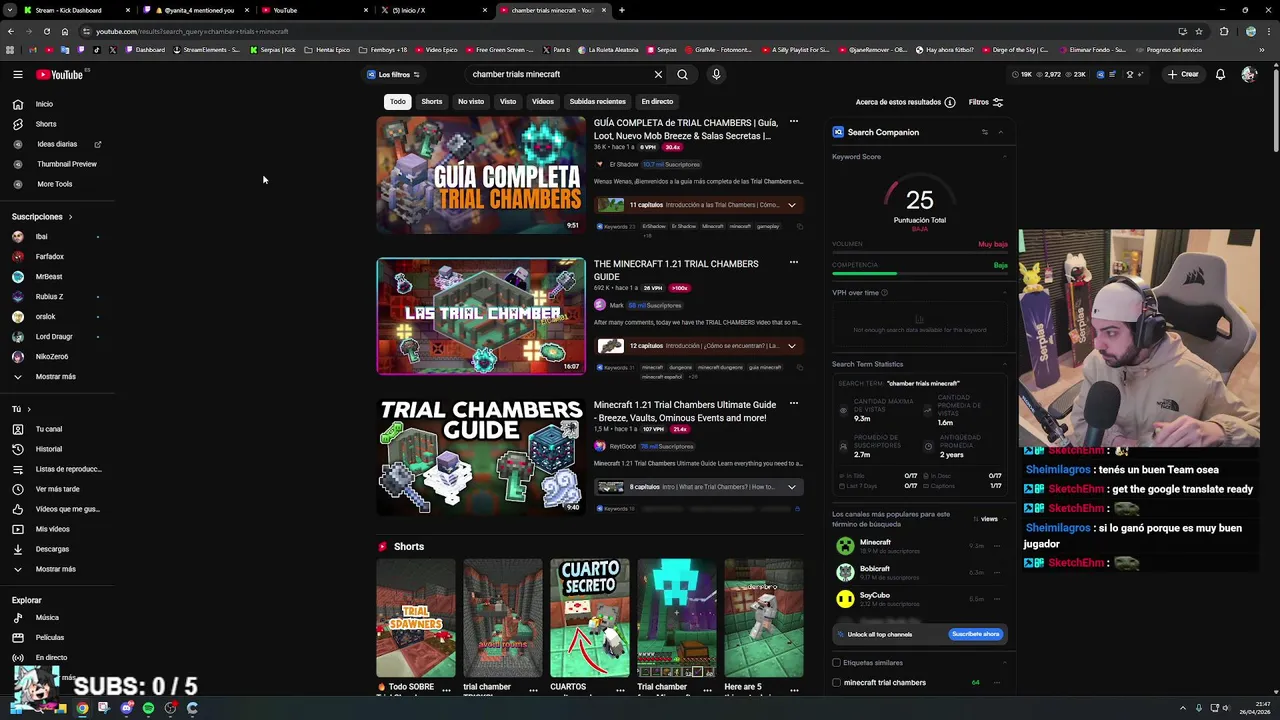Tick the Etiquetas similares checkbox
Screen dimensions: 1280x720
point(836,662)
